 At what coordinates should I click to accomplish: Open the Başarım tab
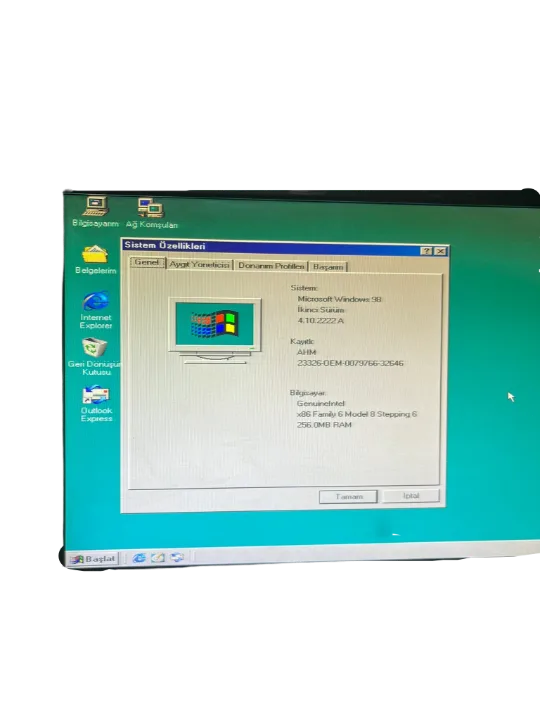click(328, 267)
